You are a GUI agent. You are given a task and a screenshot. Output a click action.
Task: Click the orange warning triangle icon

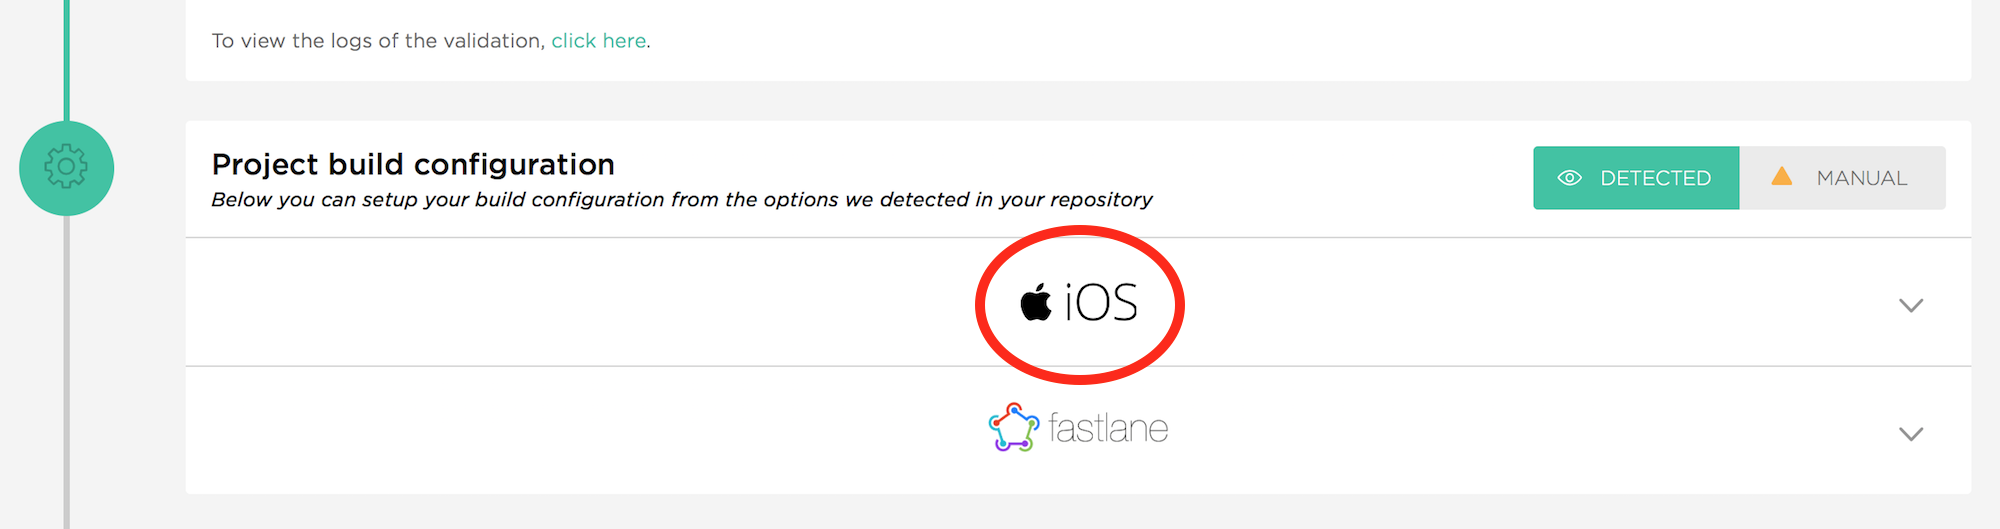point(1781,177)
